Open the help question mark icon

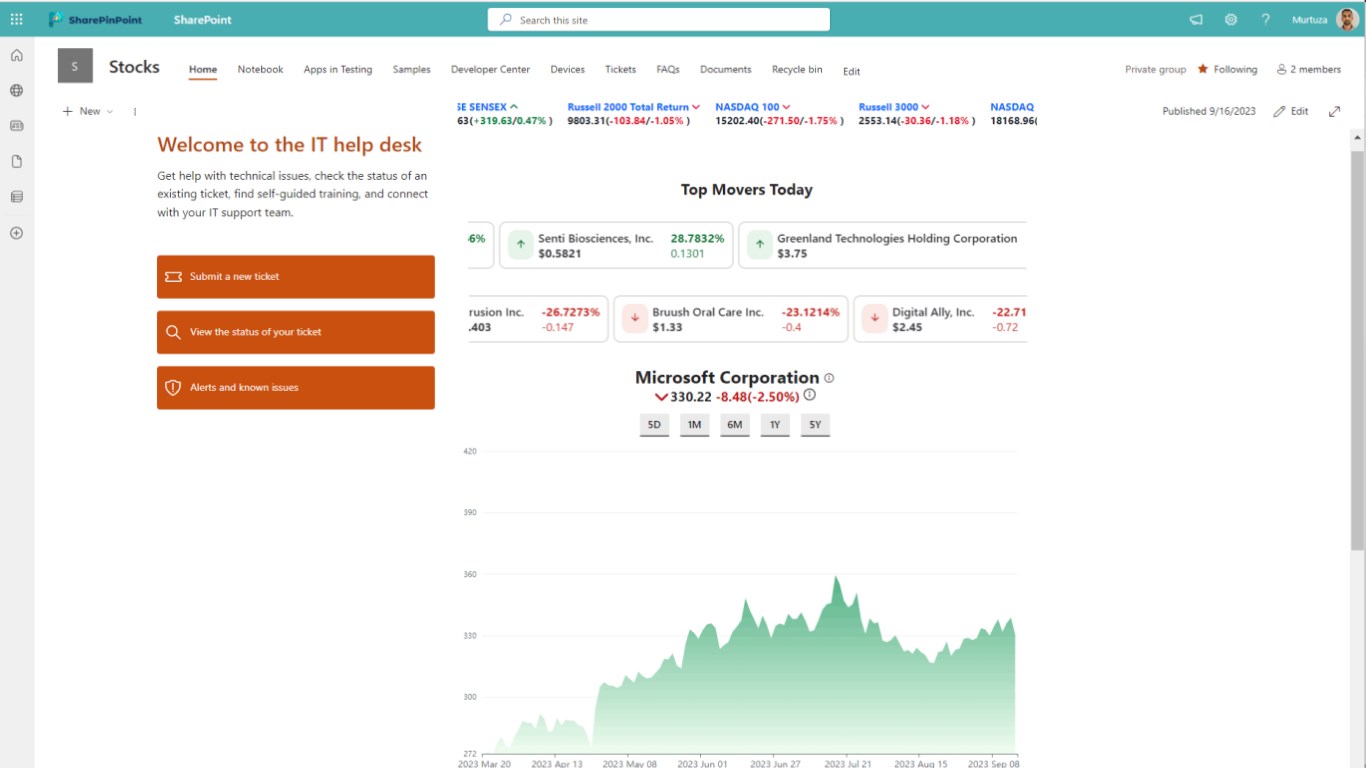click(x=1266, y=19)
